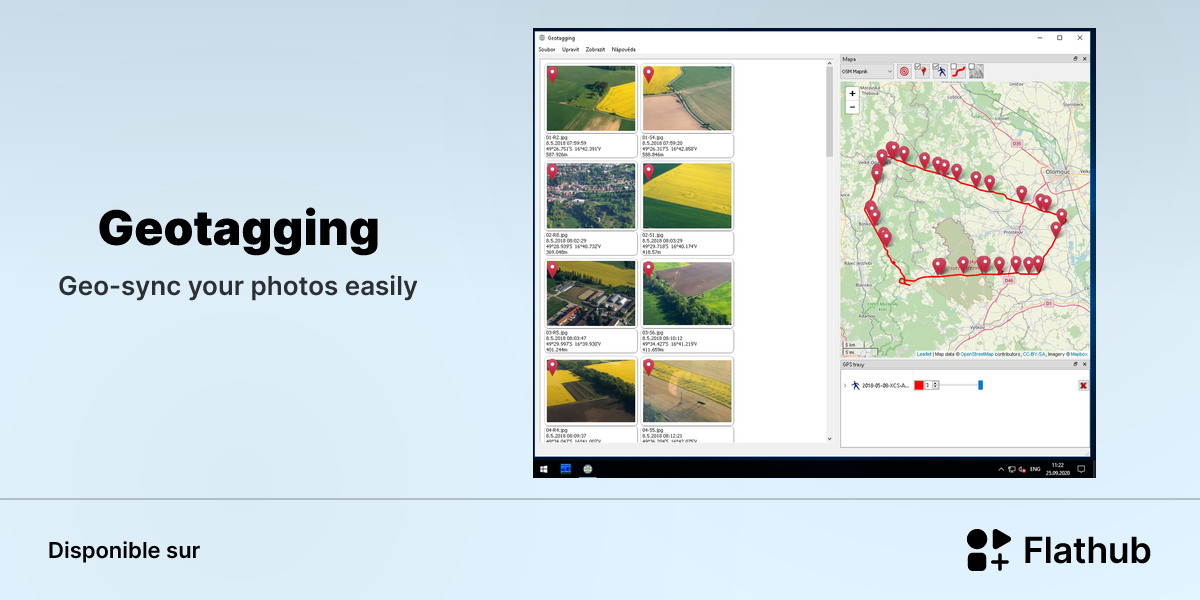Close the GPS trasy panel
Viewport: 1200px width, 600px height.
tap(1085, 364)
